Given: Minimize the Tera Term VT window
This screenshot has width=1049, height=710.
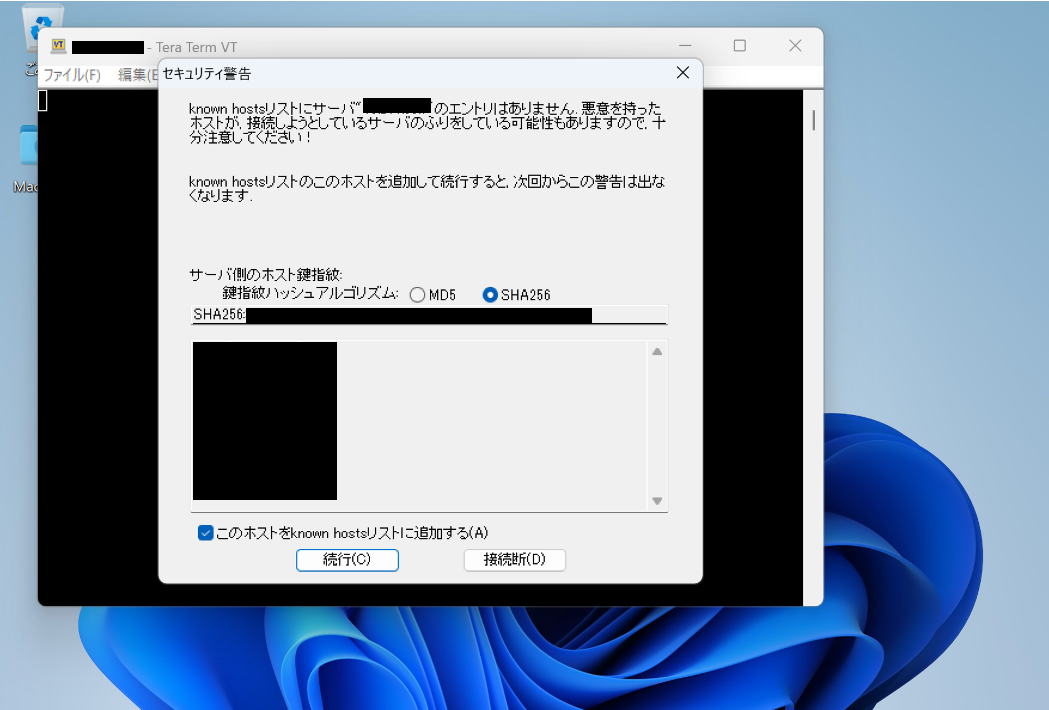Looking at the screenshot, I should tap(685, 46).
